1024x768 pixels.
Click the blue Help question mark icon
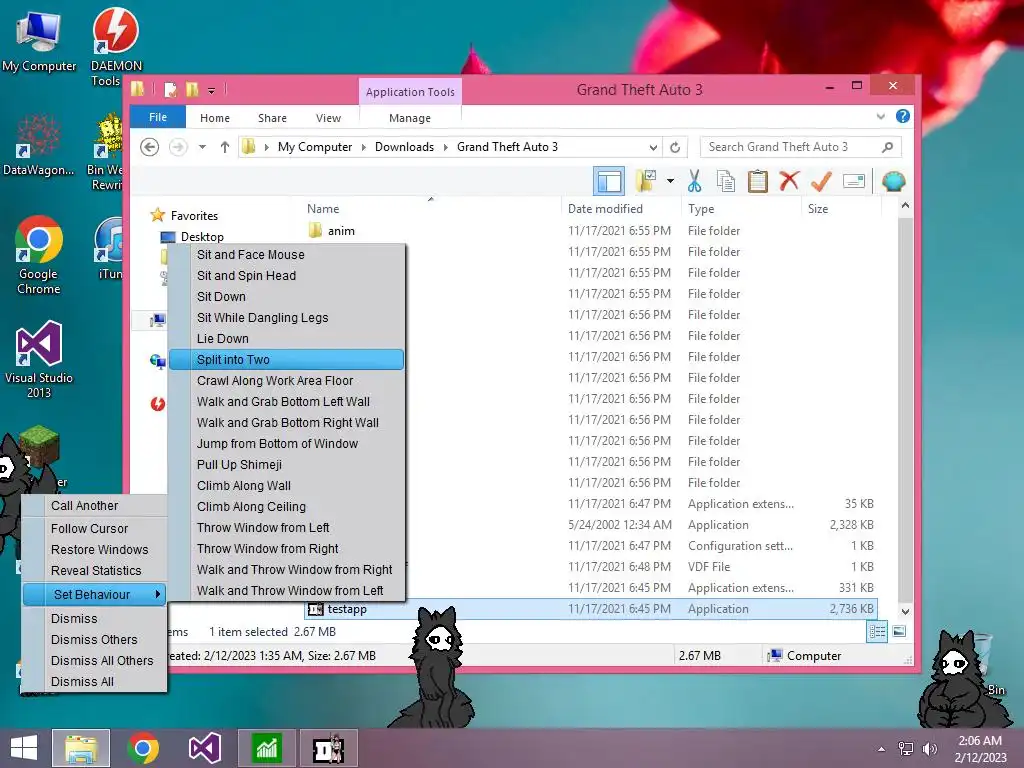pos(903,116)
